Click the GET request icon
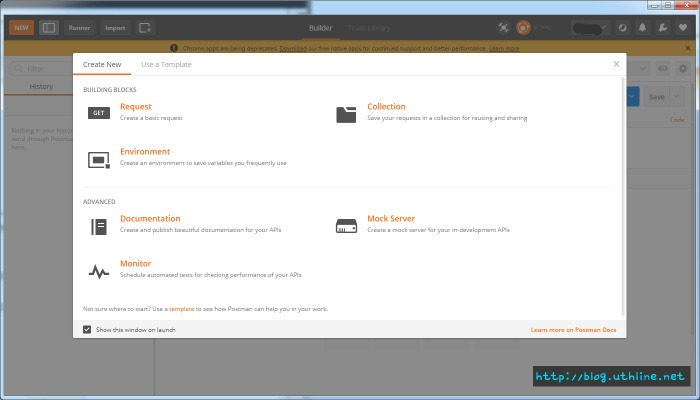 click(x=99, y=113)
